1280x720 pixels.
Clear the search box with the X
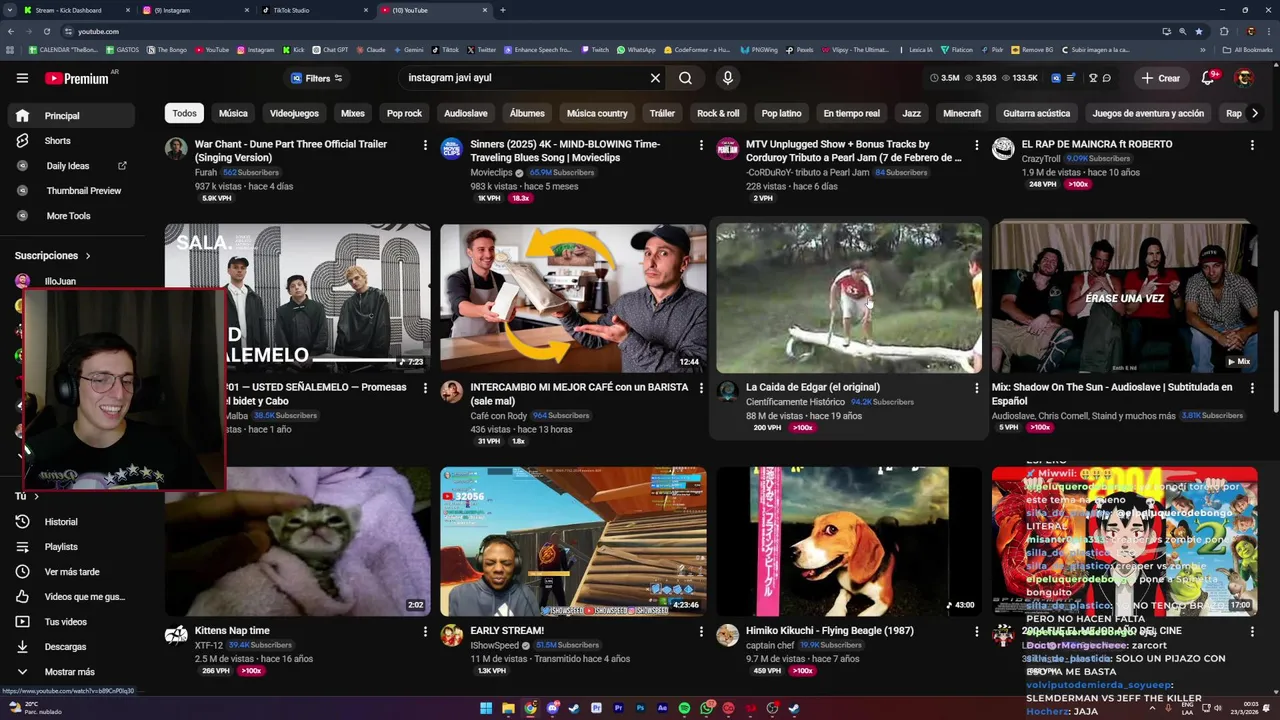click(655, 78)
